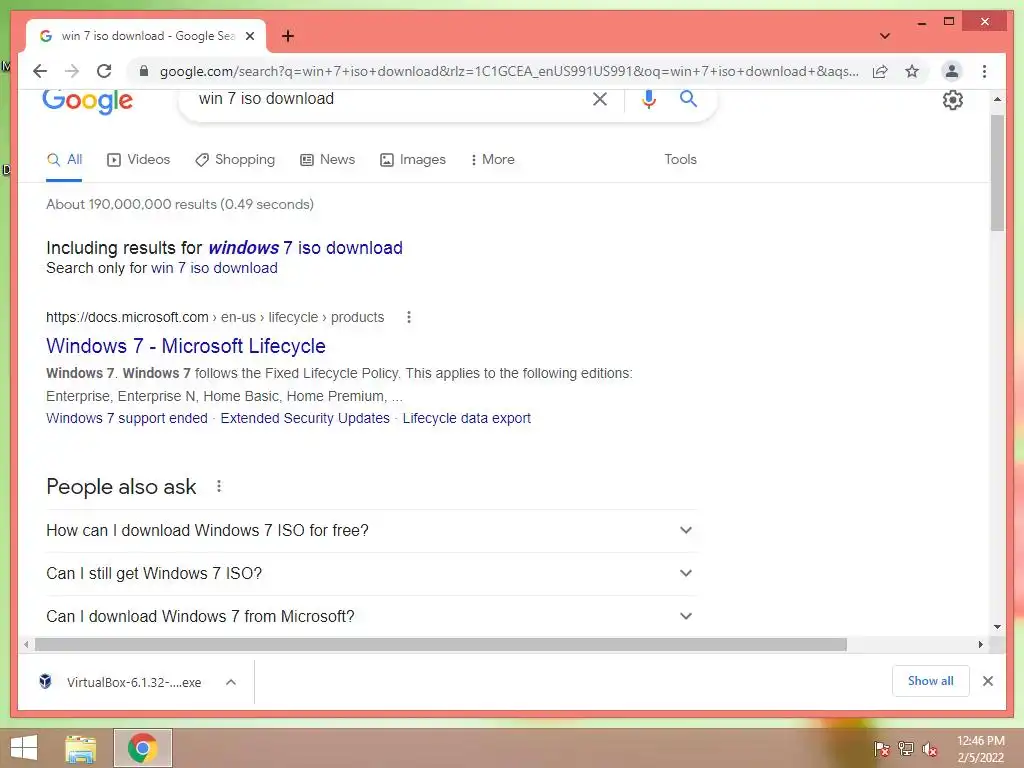Screen dimensions: 1024x768
Task: Open File Explorer from the taskbar
Action: tap(80, 748)
